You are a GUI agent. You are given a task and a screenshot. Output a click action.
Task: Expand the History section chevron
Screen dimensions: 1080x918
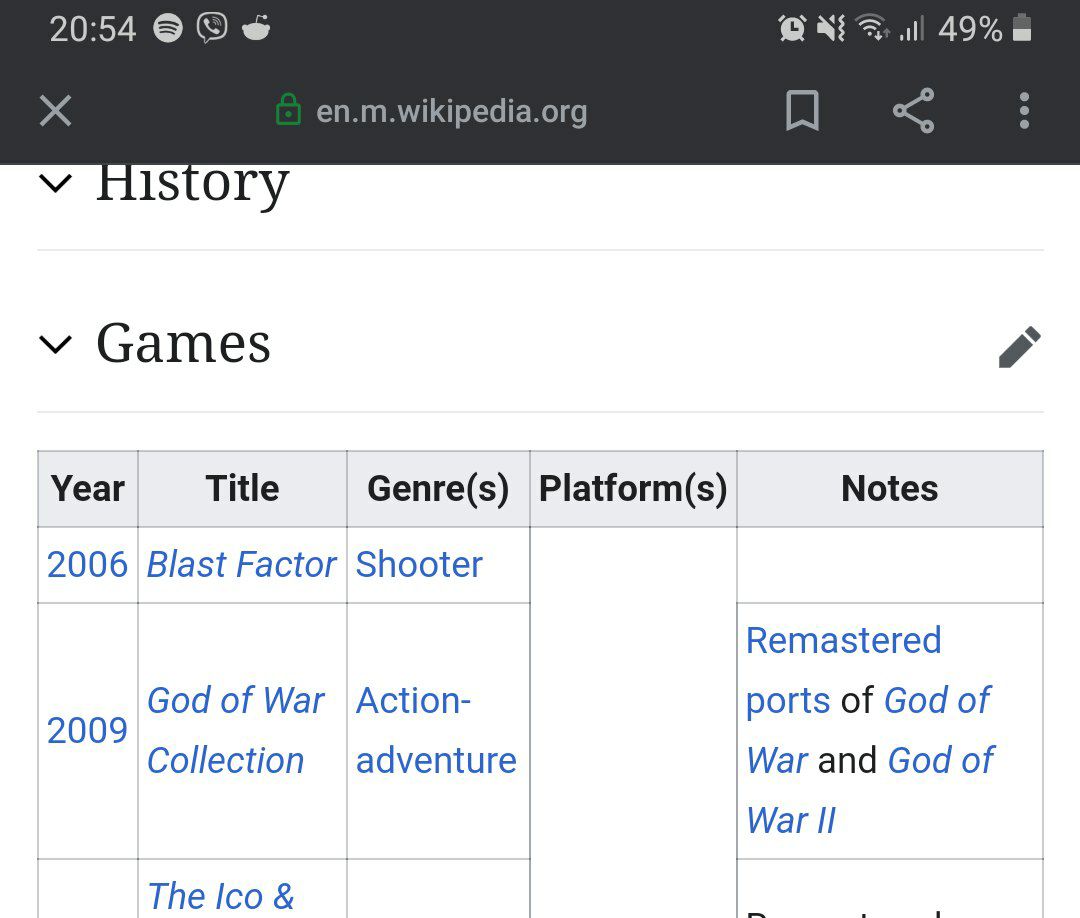pos(56,183)
